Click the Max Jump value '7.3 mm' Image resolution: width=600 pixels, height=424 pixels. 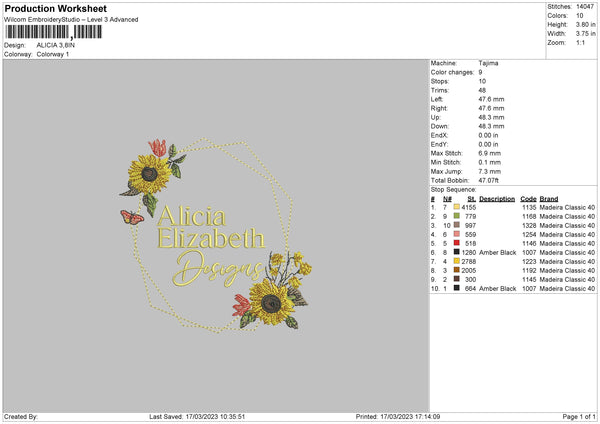[x=489, y=171]
